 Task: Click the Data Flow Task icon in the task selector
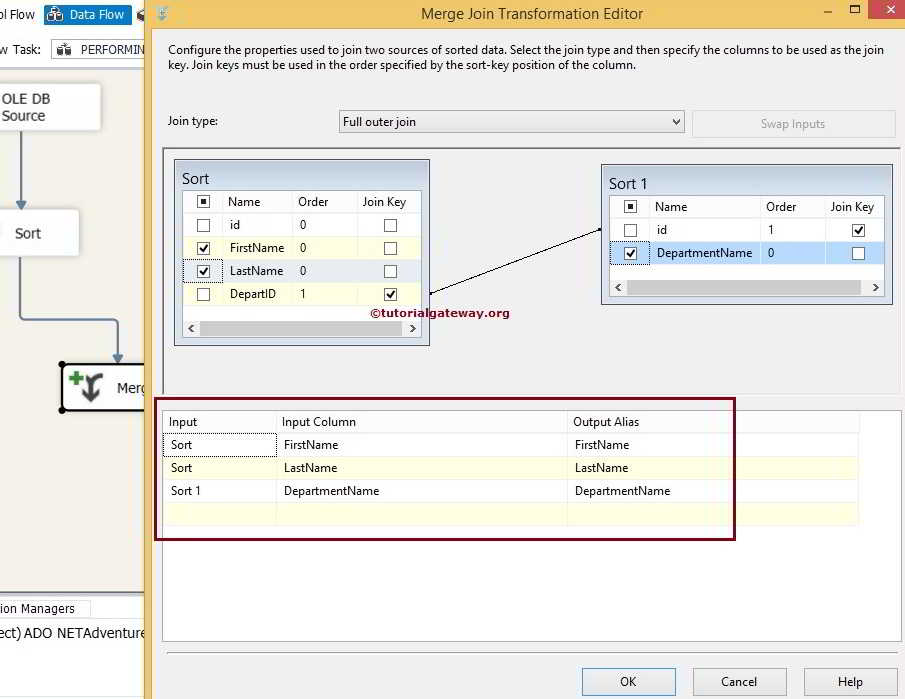(x=63, y=48)
